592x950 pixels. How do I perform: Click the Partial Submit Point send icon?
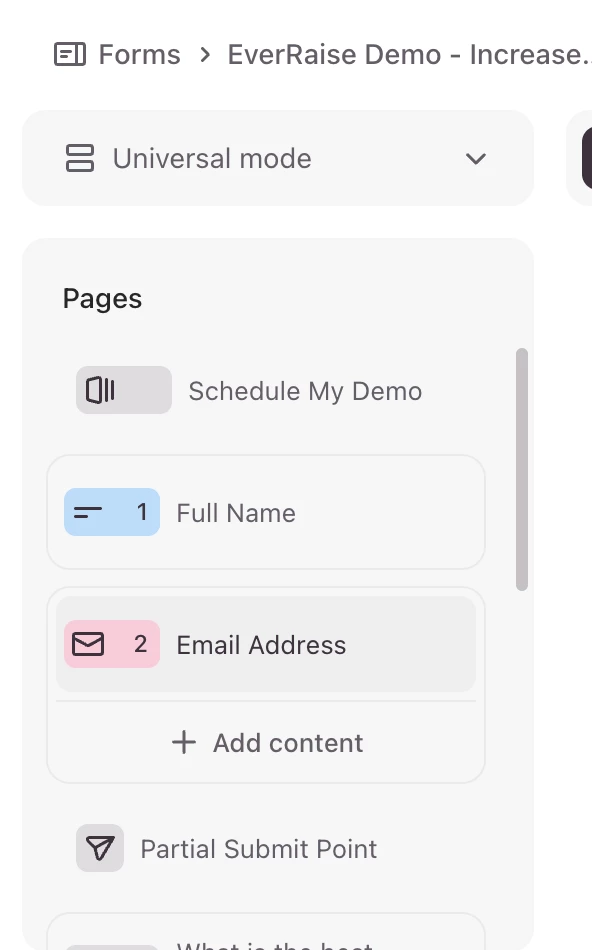[x=100, y=848]
